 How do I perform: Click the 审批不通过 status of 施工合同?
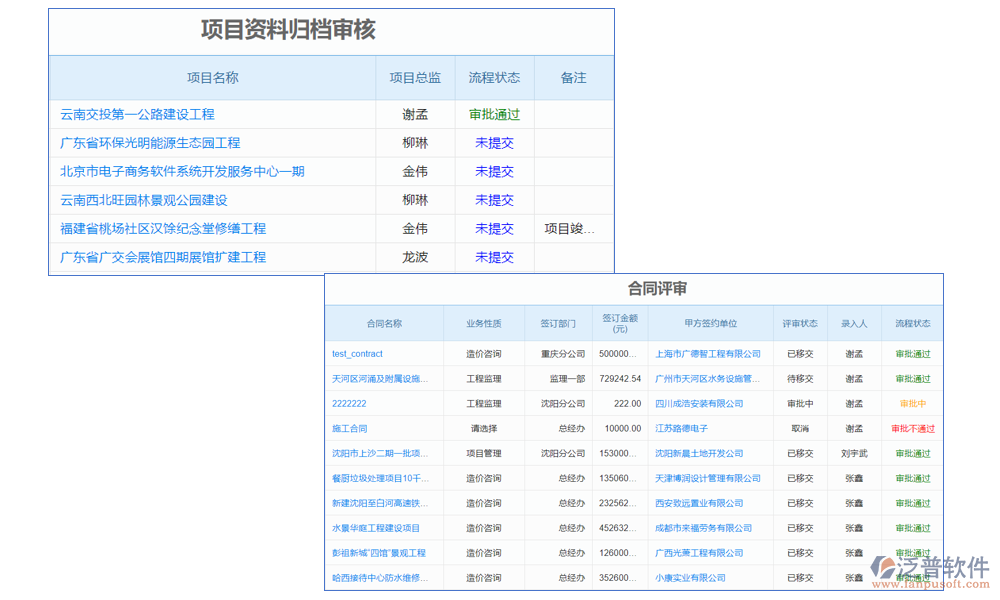(x=913, y=428)
